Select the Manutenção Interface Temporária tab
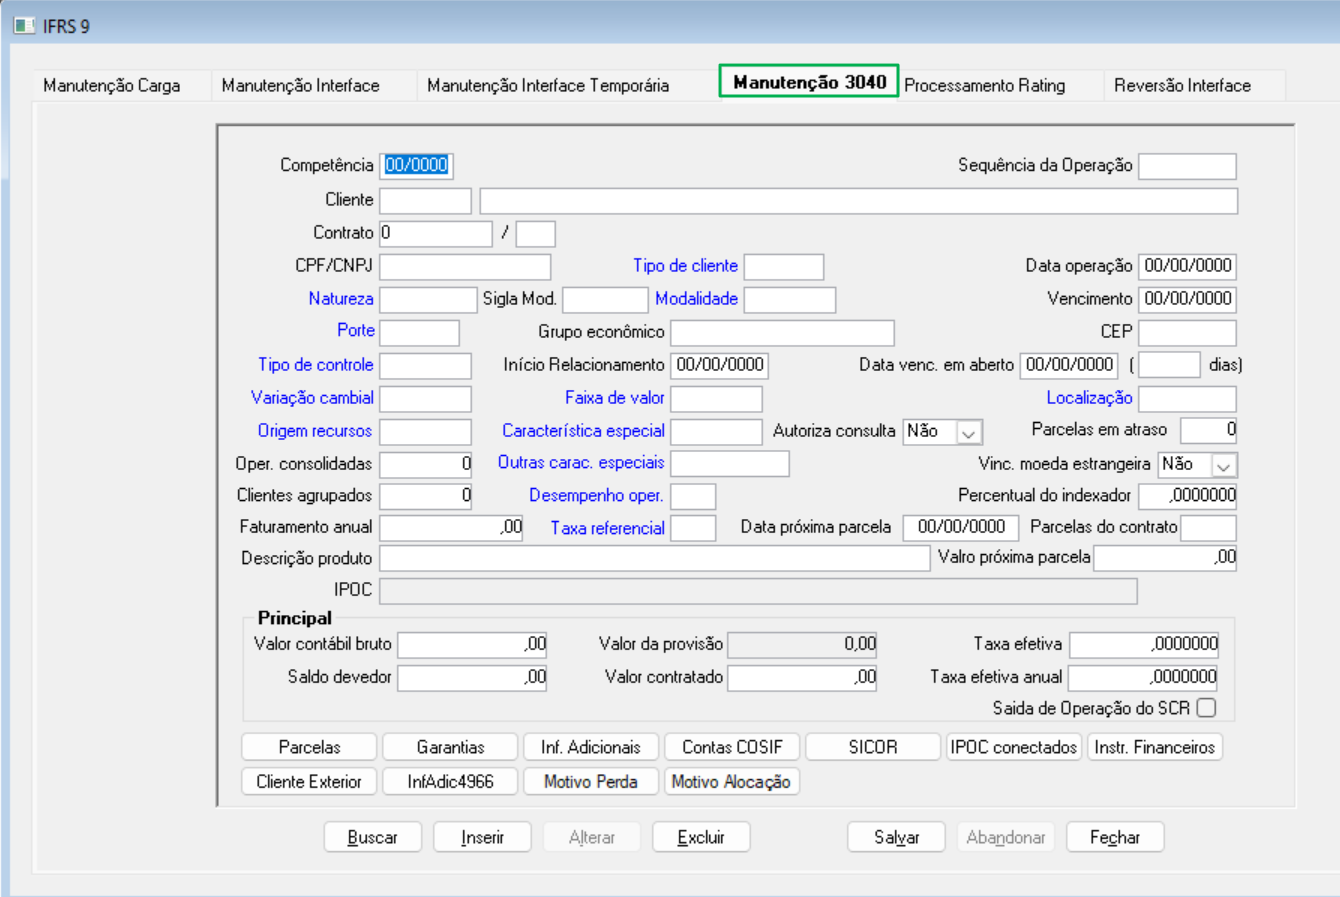Viewport: 1340px width, 897px height. (548, 86)
